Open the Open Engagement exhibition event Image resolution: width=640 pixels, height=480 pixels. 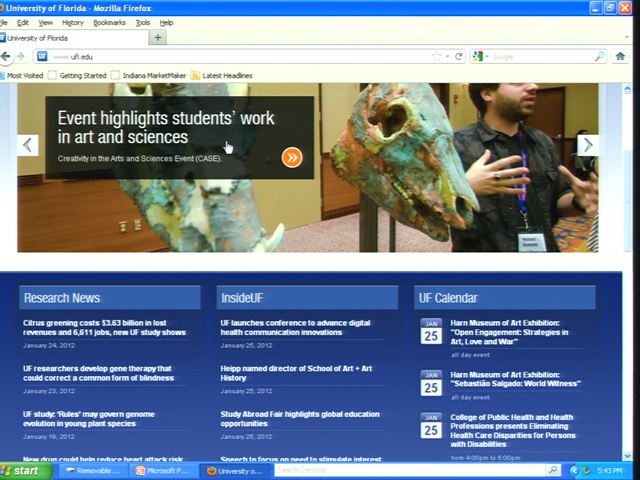[509, 332]
